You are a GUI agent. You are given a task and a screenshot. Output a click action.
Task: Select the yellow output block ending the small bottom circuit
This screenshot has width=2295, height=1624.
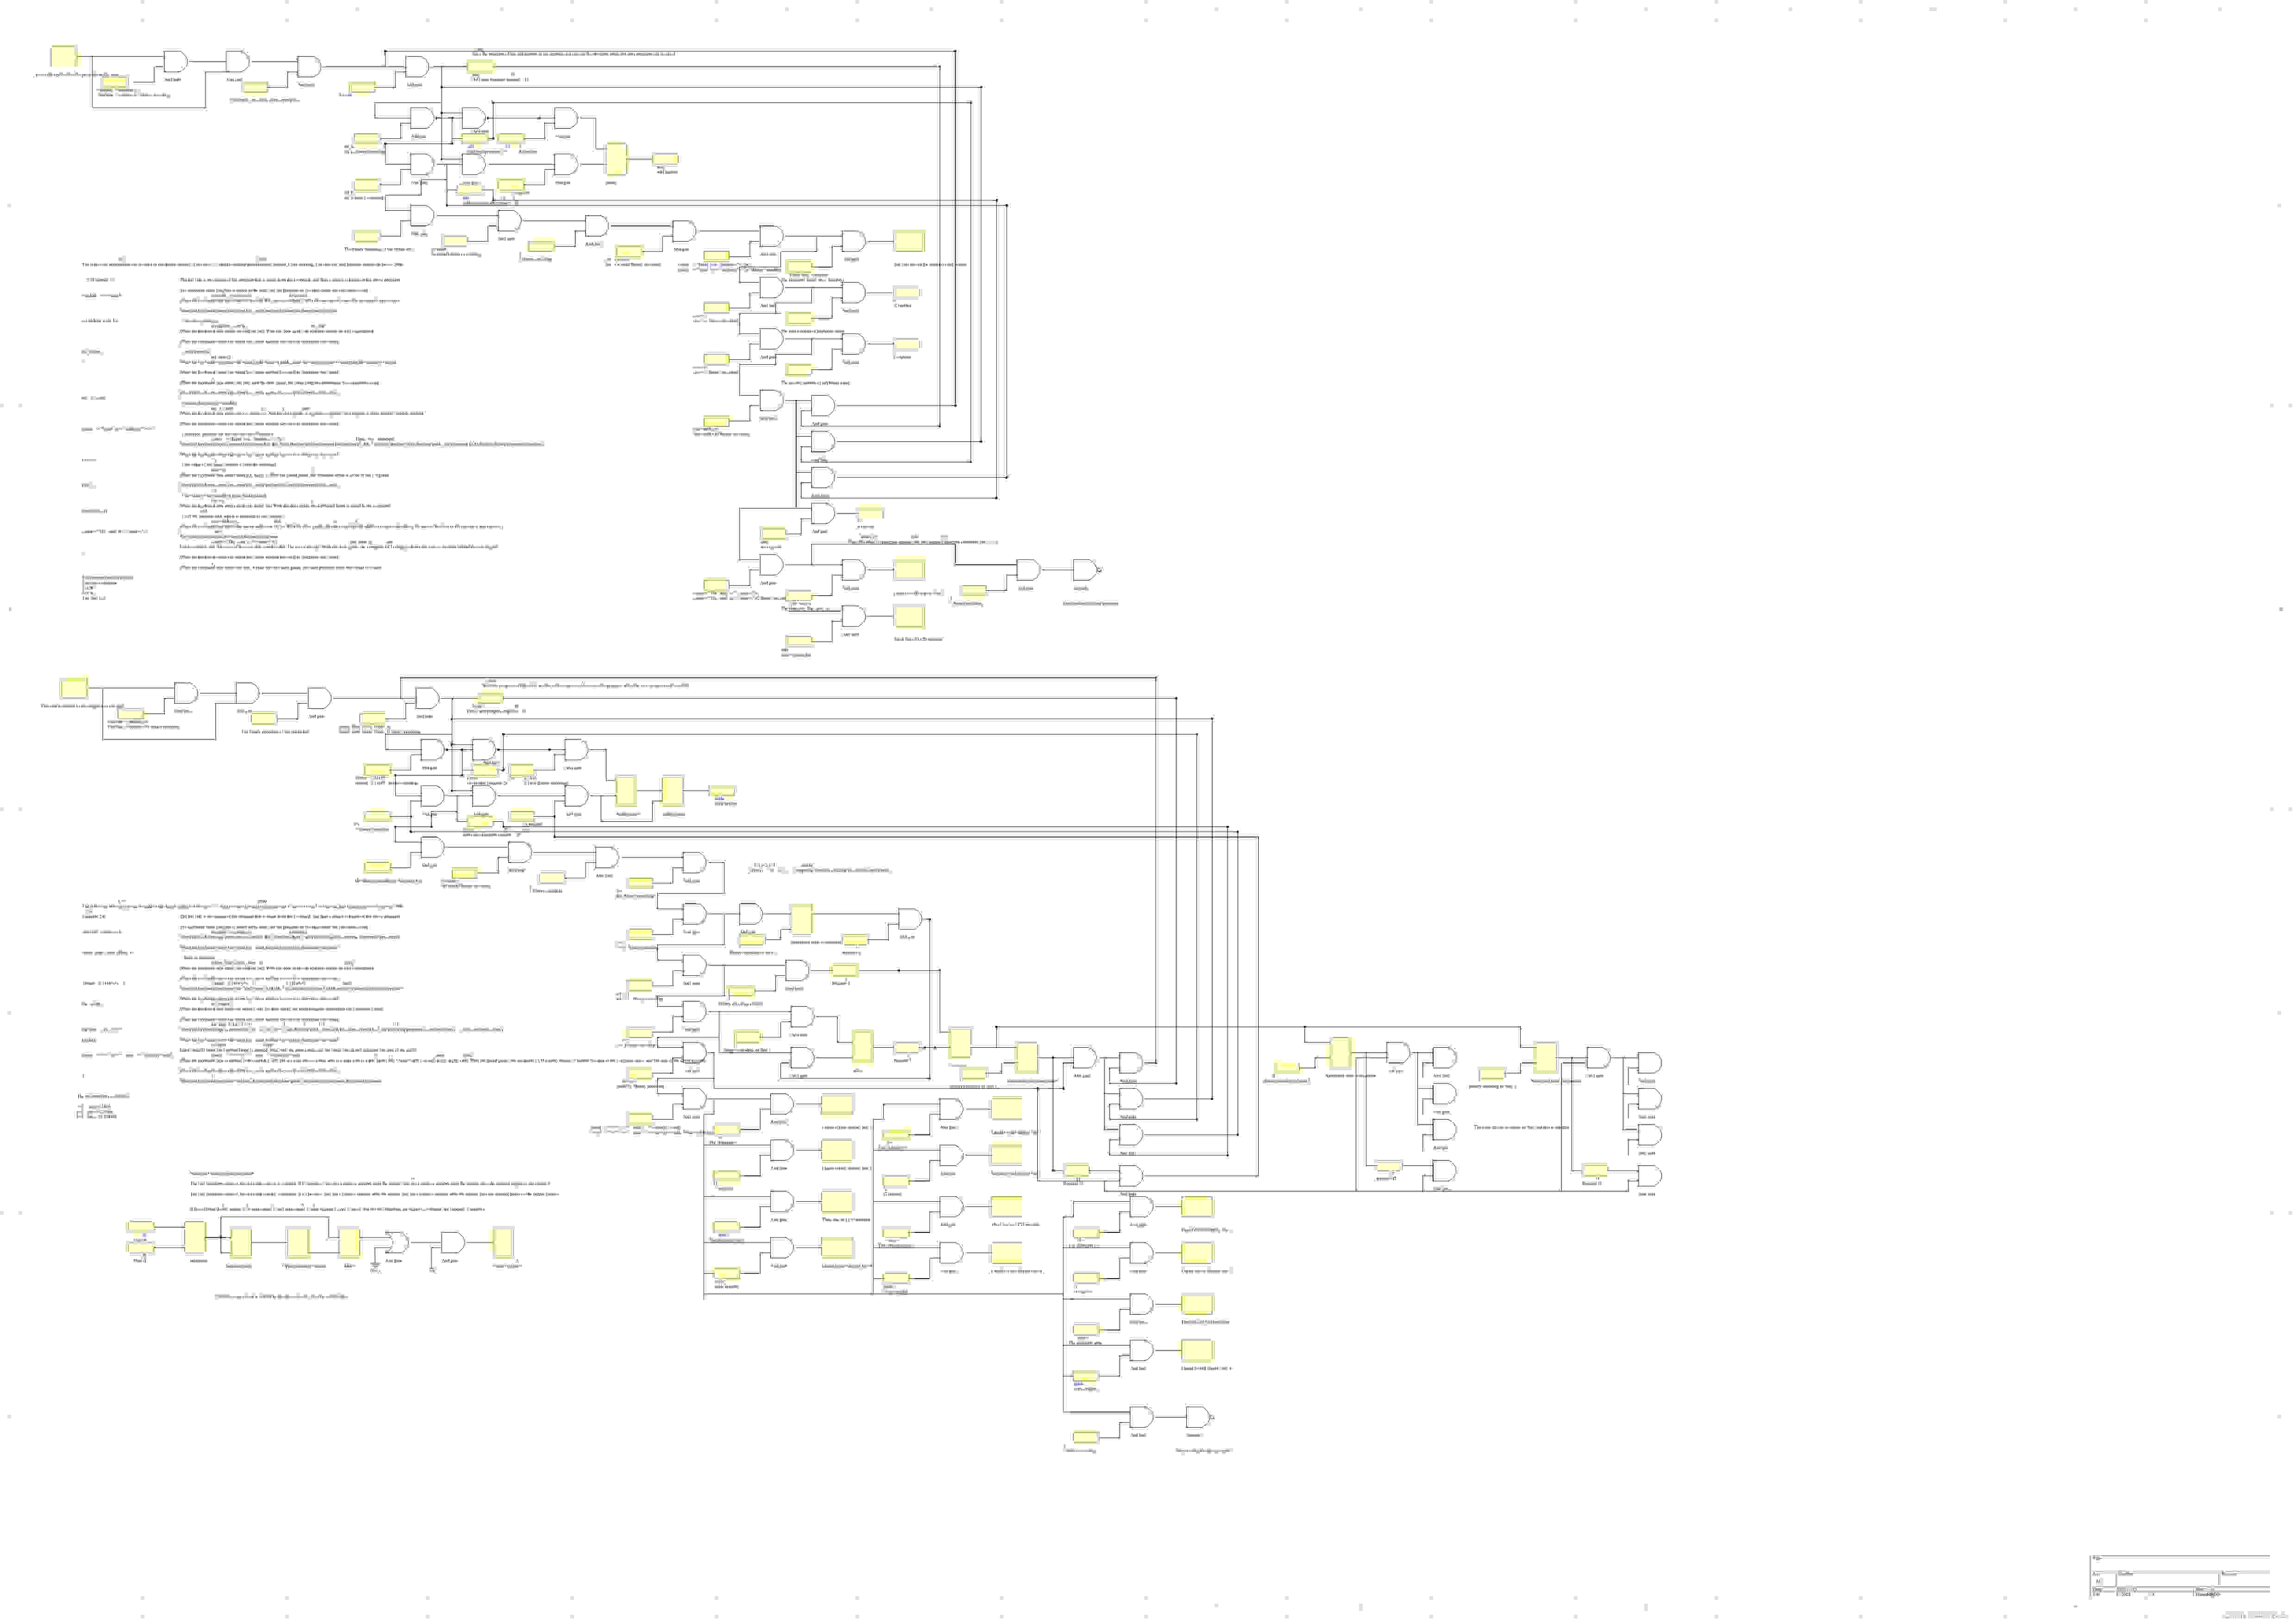(x=503, y=1243)
